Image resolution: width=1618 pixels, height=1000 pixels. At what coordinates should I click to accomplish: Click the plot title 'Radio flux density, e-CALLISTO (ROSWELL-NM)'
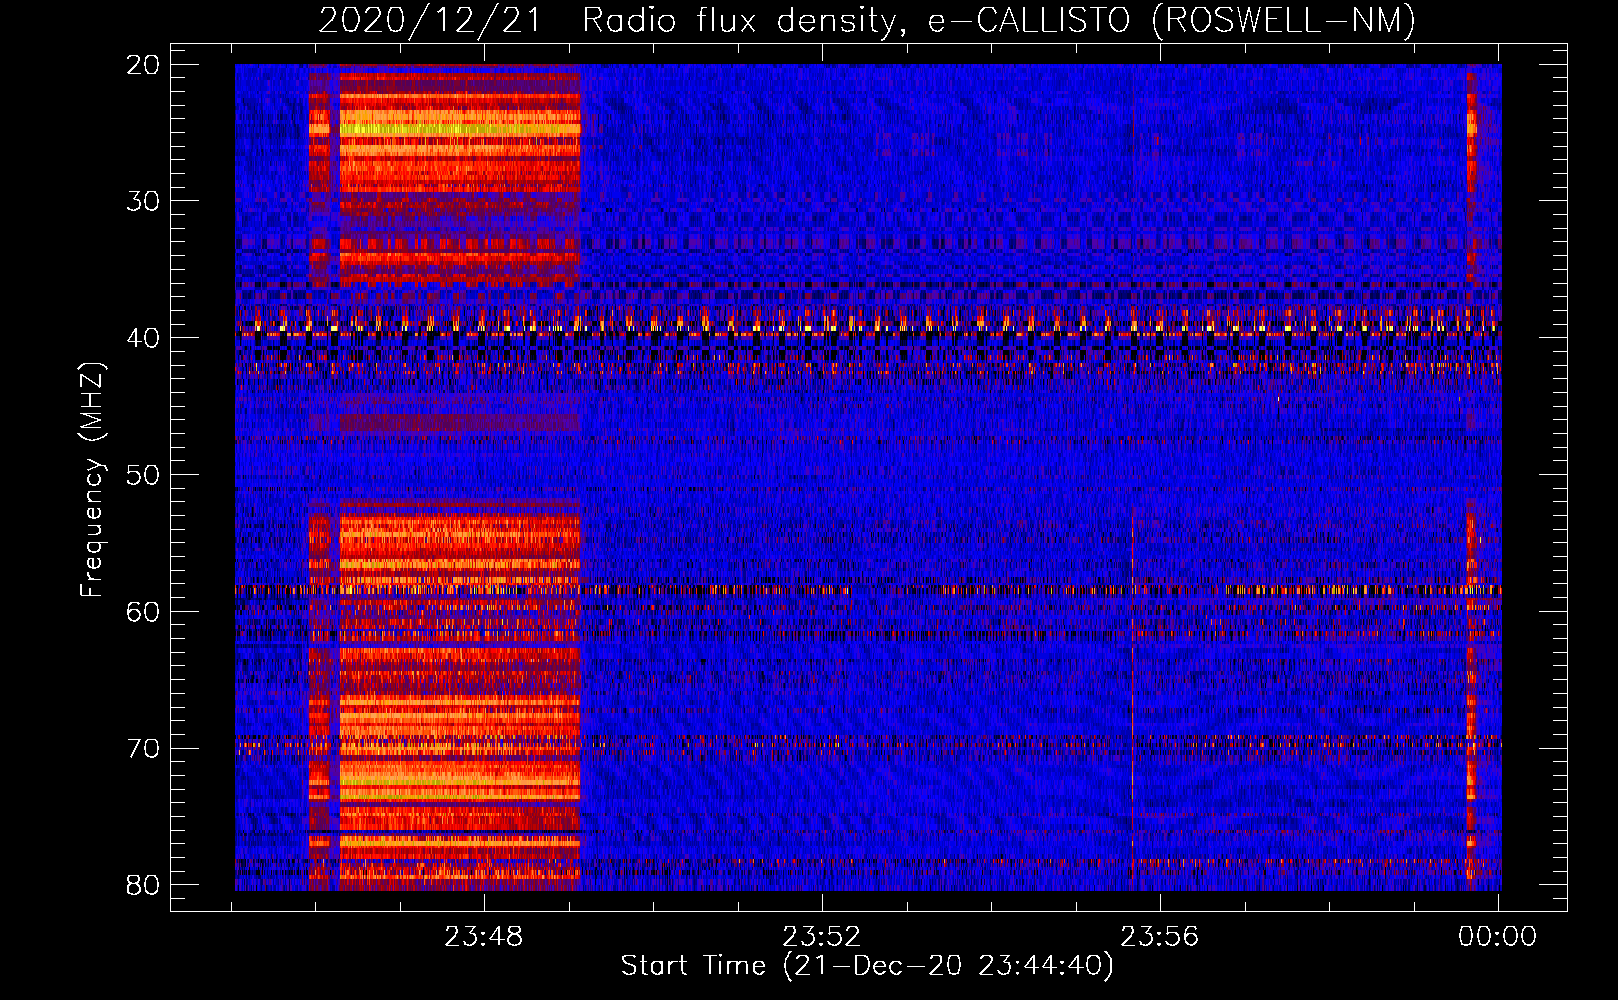(x=999, y=20)
